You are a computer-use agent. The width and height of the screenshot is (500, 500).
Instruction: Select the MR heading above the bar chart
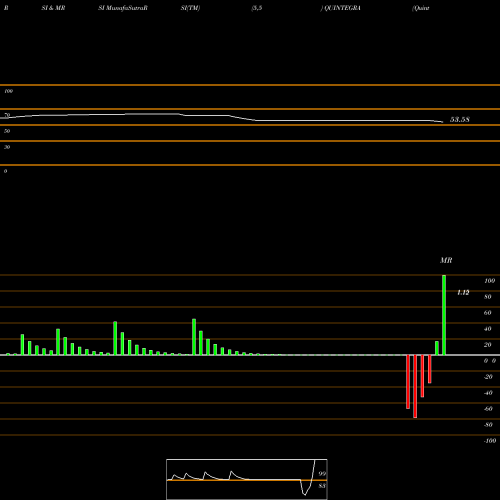pyautogui.click(x=446, y=260)
